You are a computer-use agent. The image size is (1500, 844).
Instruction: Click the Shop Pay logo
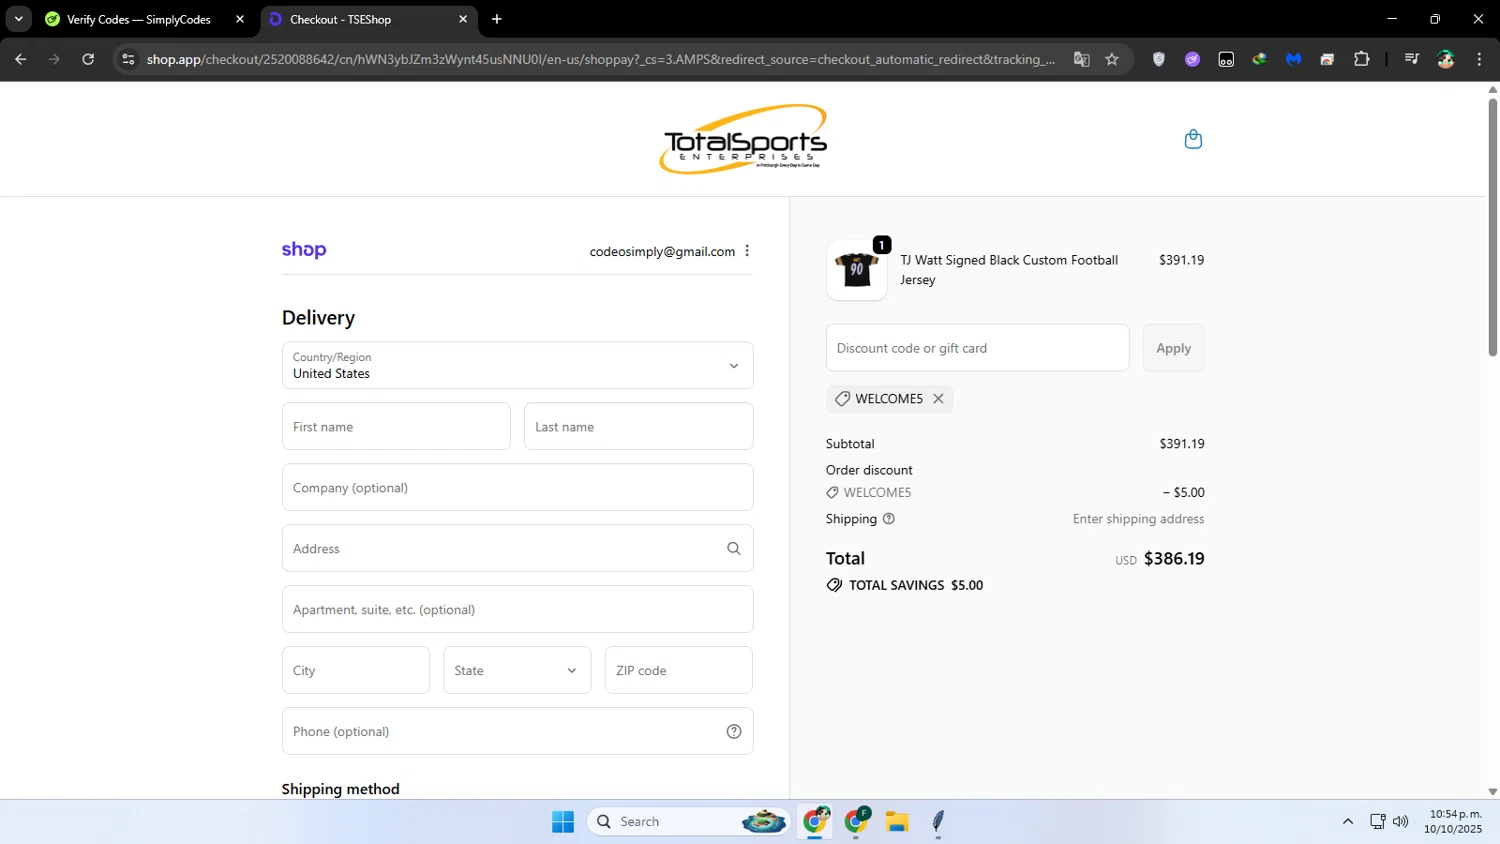pyautogui.click(x=304, y=250)
